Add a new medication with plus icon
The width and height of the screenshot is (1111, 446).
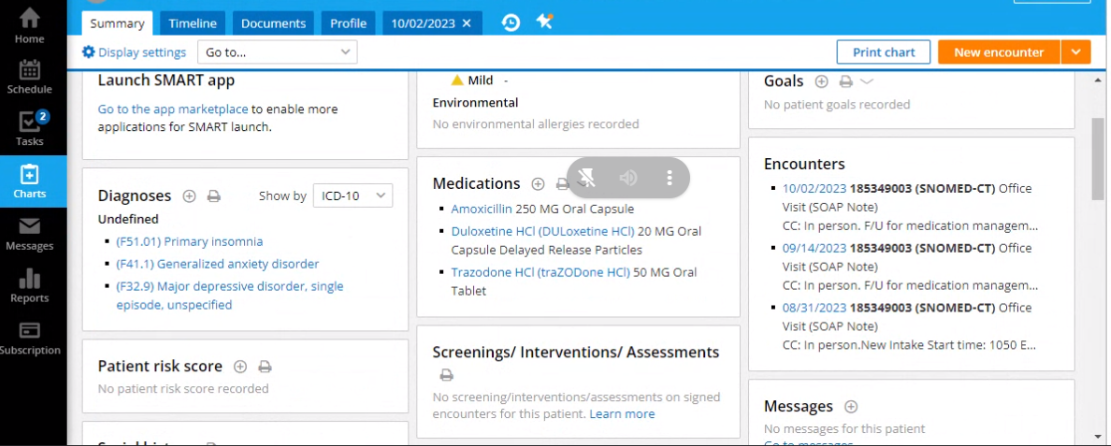[x=538, y=184]
